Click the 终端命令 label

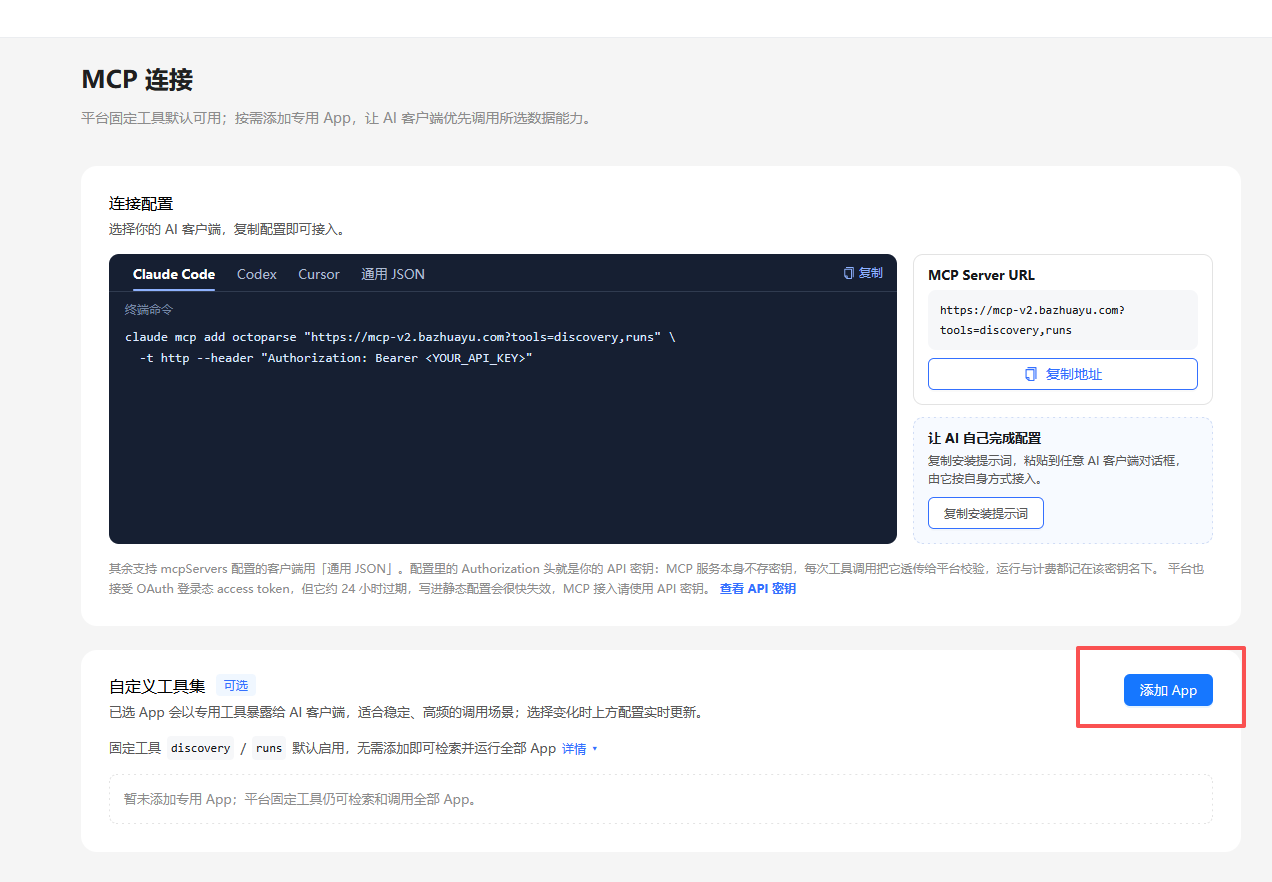149,310
